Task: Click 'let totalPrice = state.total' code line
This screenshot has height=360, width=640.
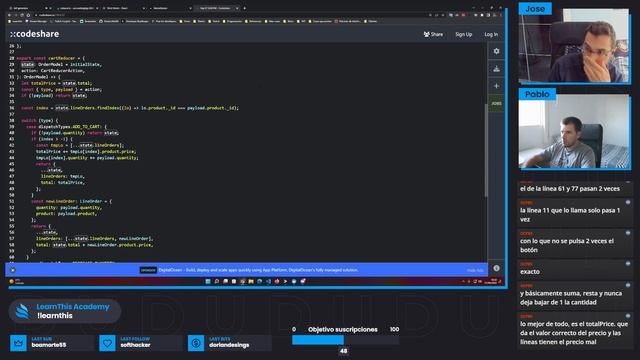Action: (57, 83)
